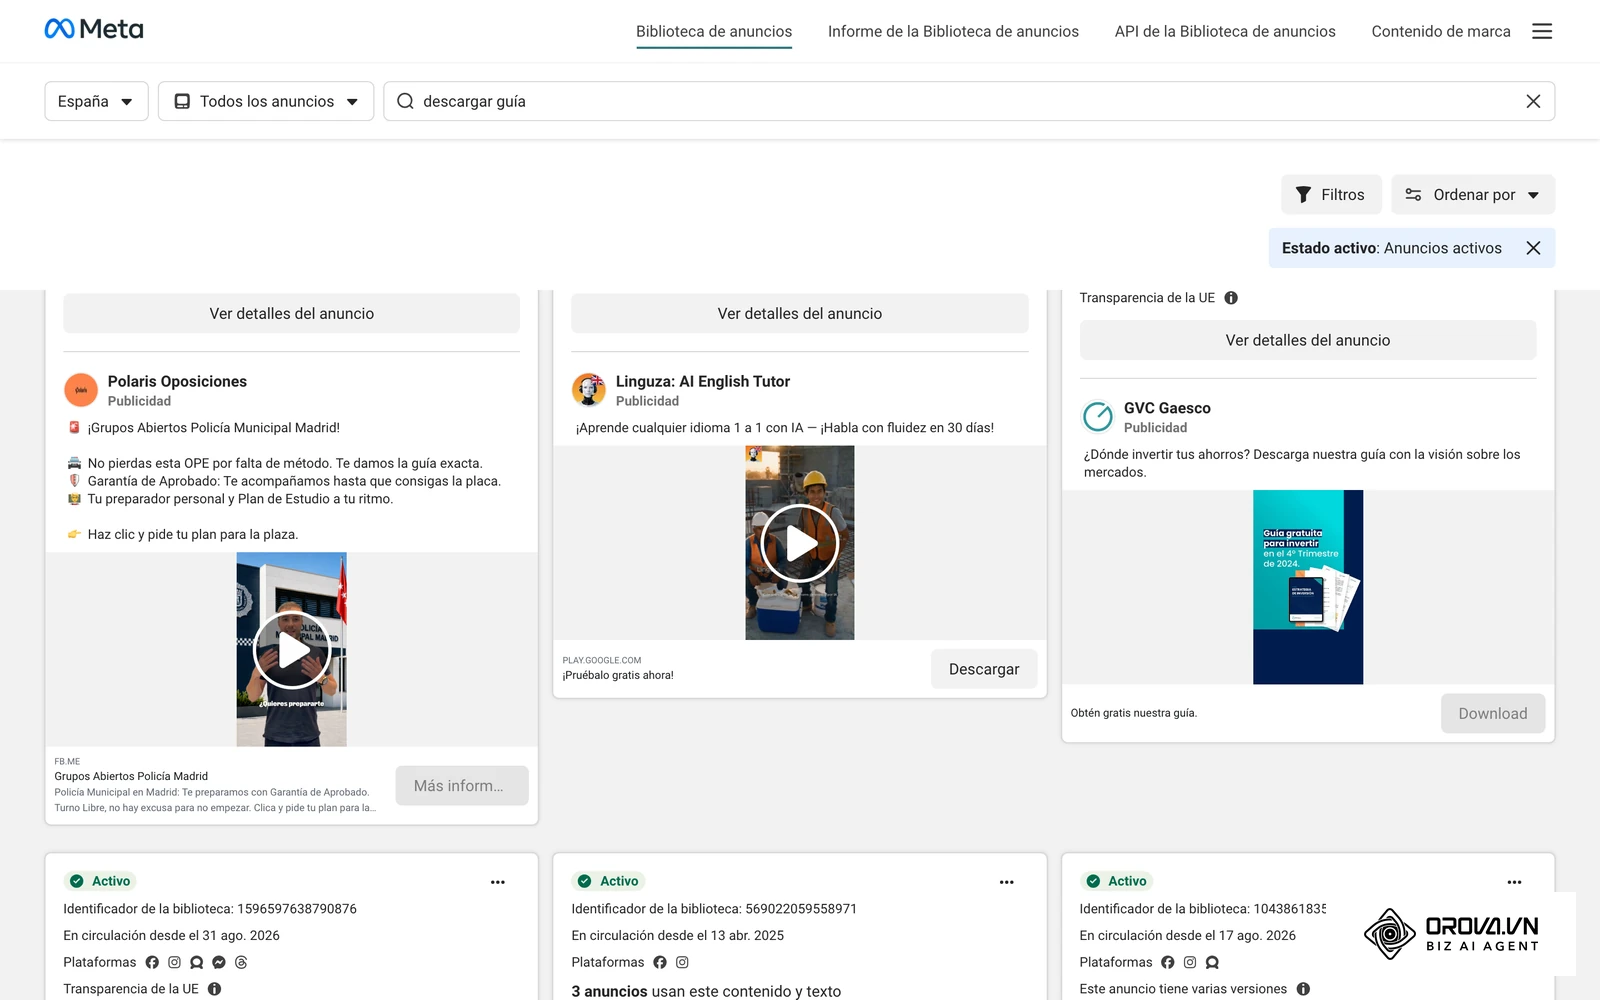Open the Ordenar por dropdown

pos(1473,195)
